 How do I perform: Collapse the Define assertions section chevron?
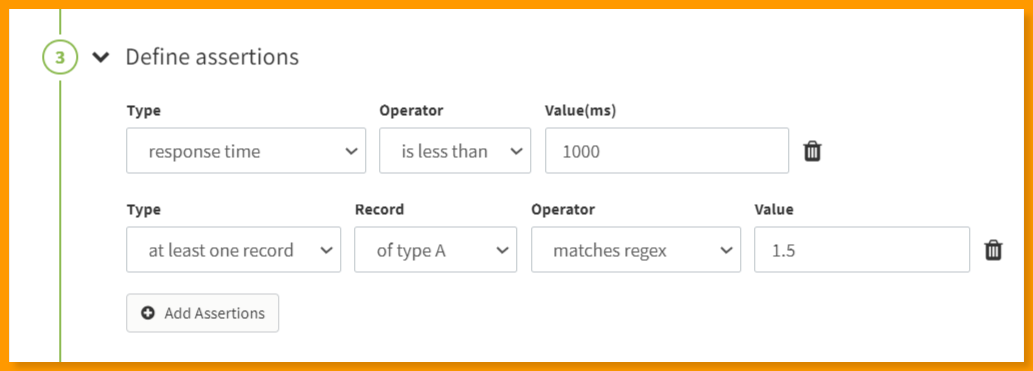tap(101, 57)
